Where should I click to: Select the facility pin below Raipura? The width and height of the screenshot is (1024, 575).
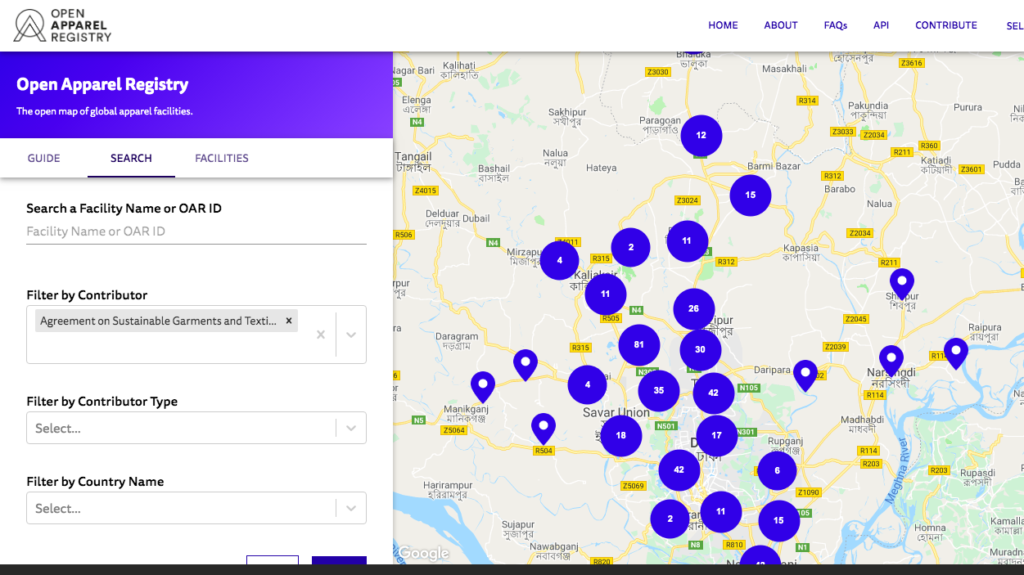tap(956, 353)
